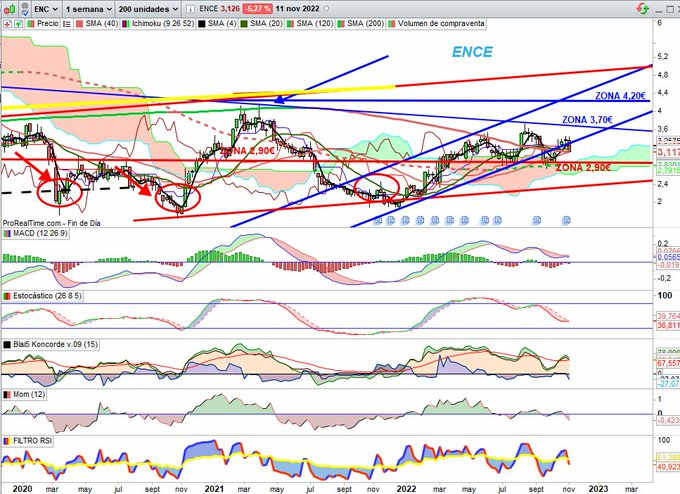Open the 'Volumen de compraventa' label
The width and height of the screenshot is (680, 494).
click(441, 24)
